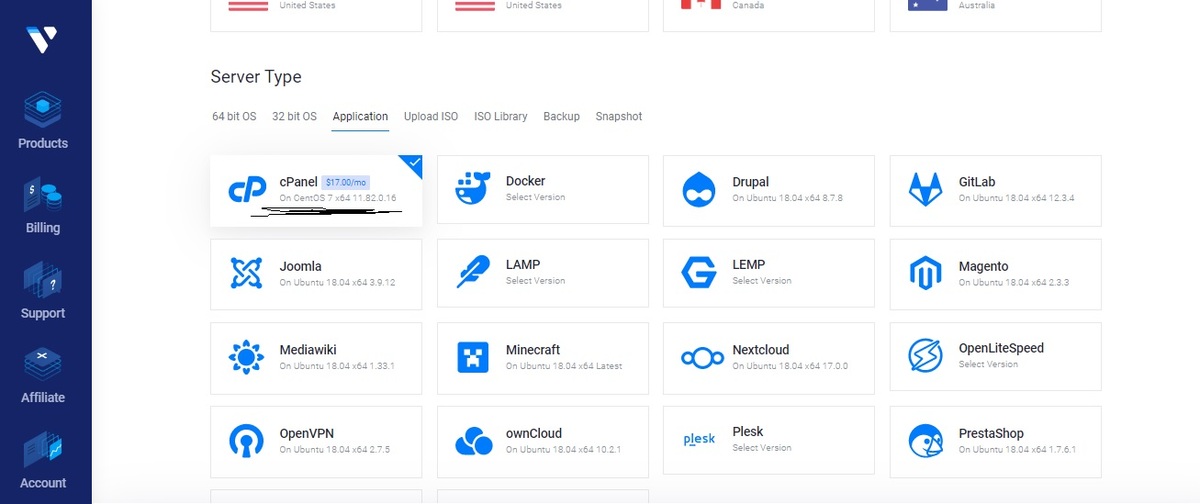
Task: Click the Minecraft creeper icon
Action: click(x=472, y=357)
